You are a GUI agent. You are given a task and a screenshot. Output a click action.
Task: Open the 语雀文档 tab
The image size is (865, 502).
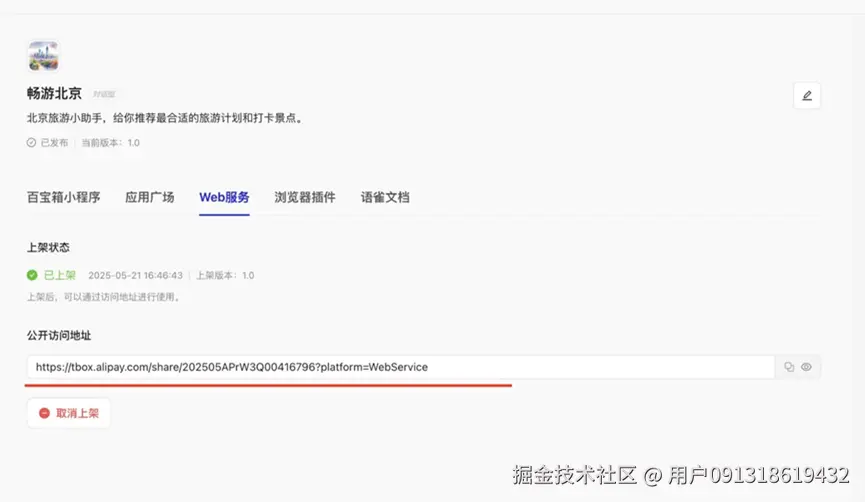click(x=385, y=197)
